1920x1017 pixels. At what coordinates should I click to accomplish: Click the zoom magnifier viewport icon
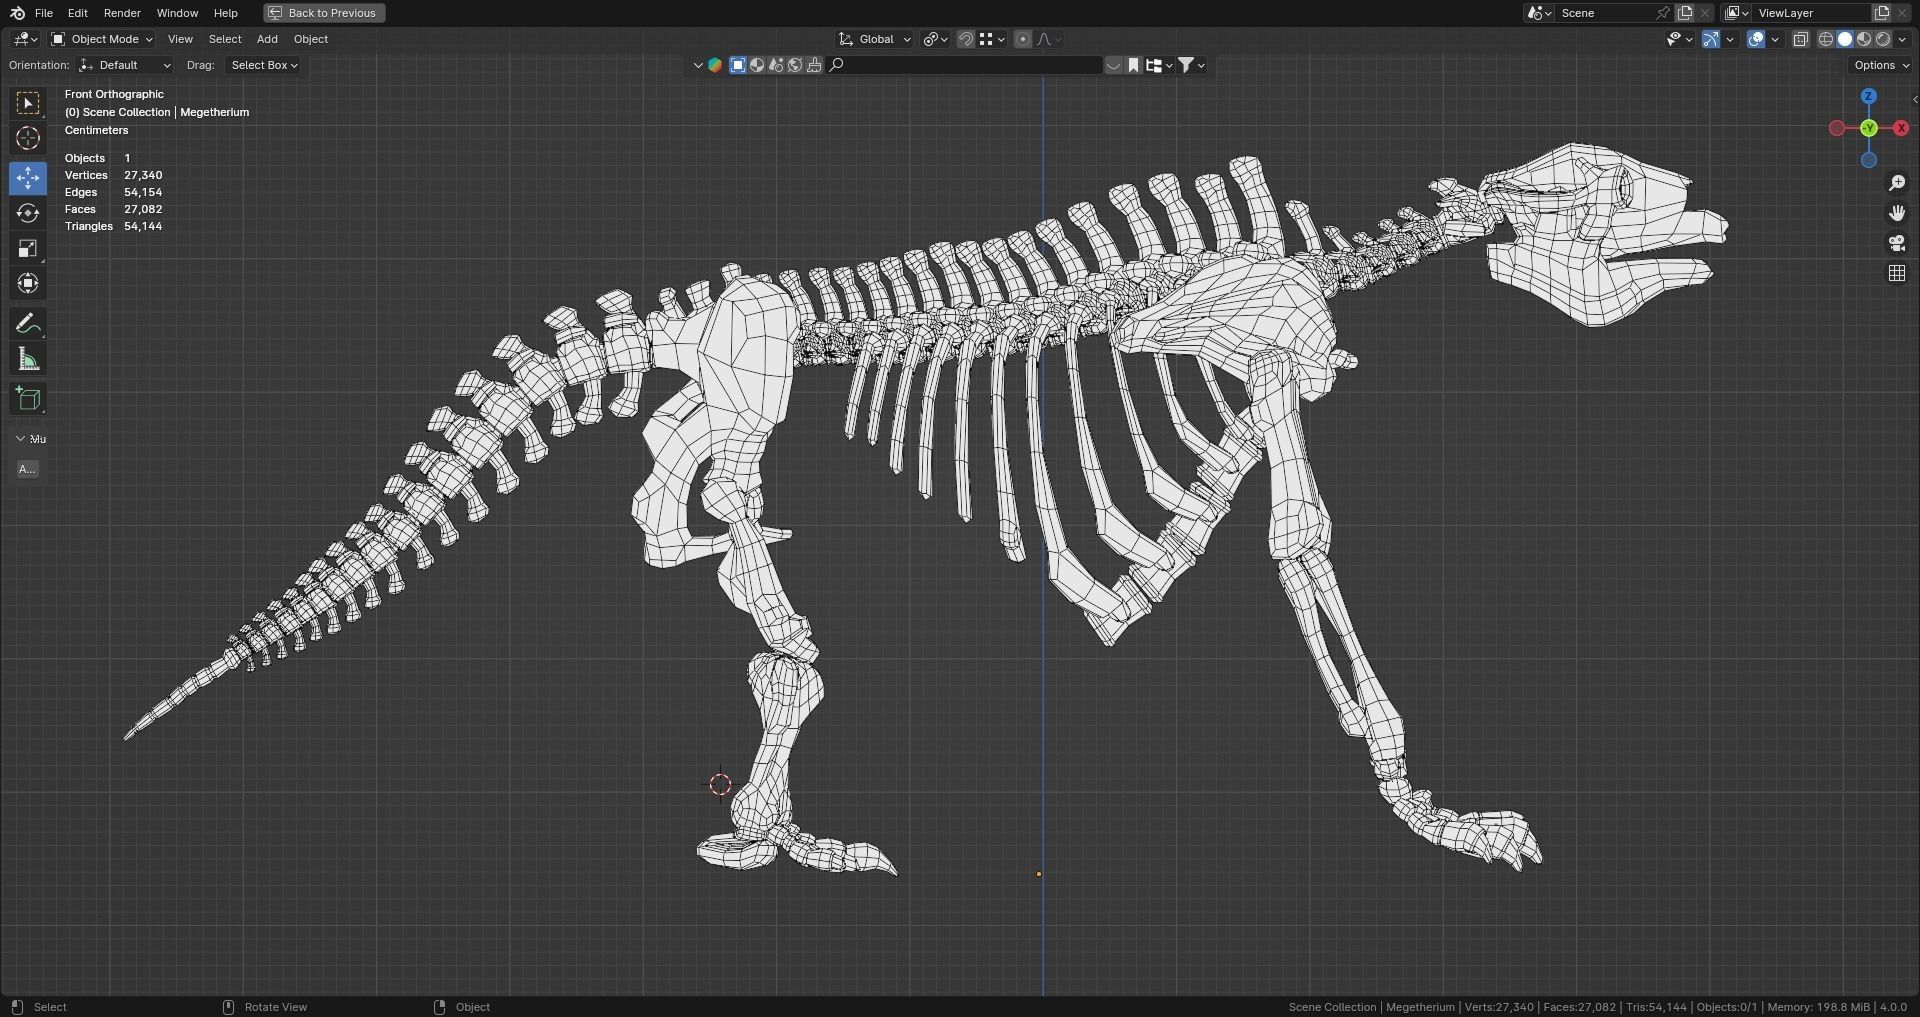[x=1896, y=183]
